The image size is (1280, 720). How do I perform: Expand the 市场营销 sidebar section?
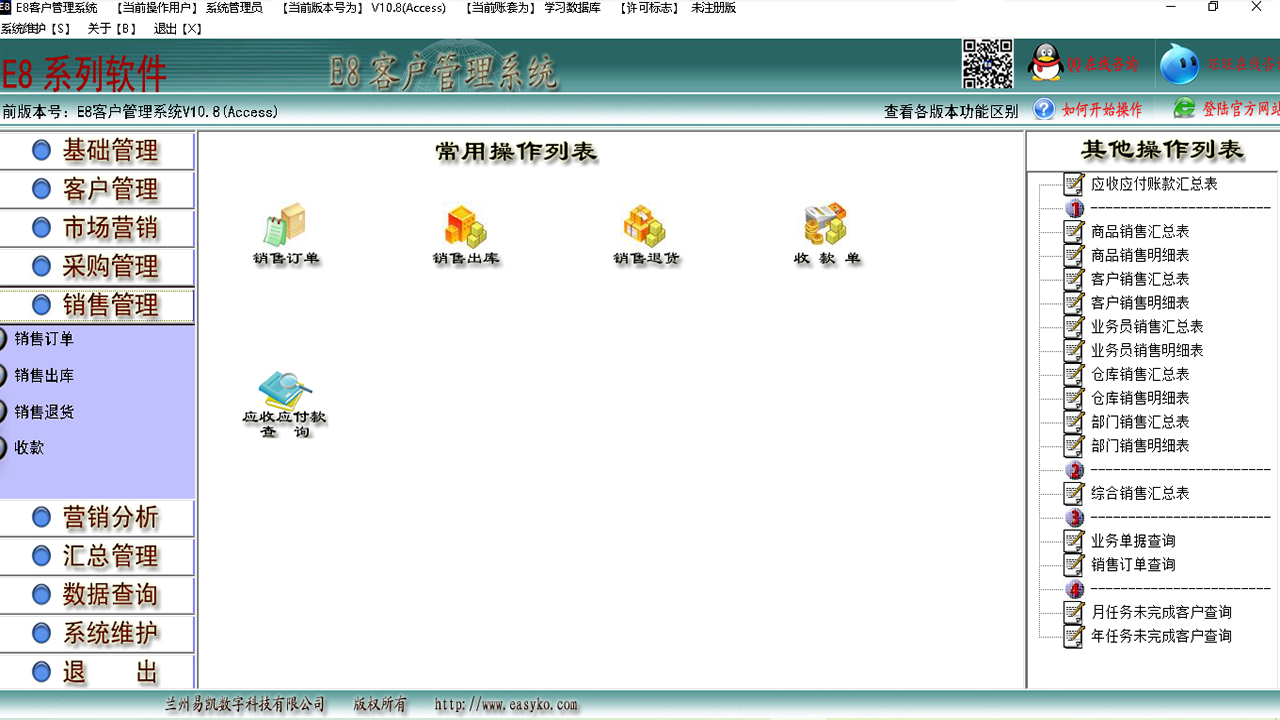coord(97,228)
